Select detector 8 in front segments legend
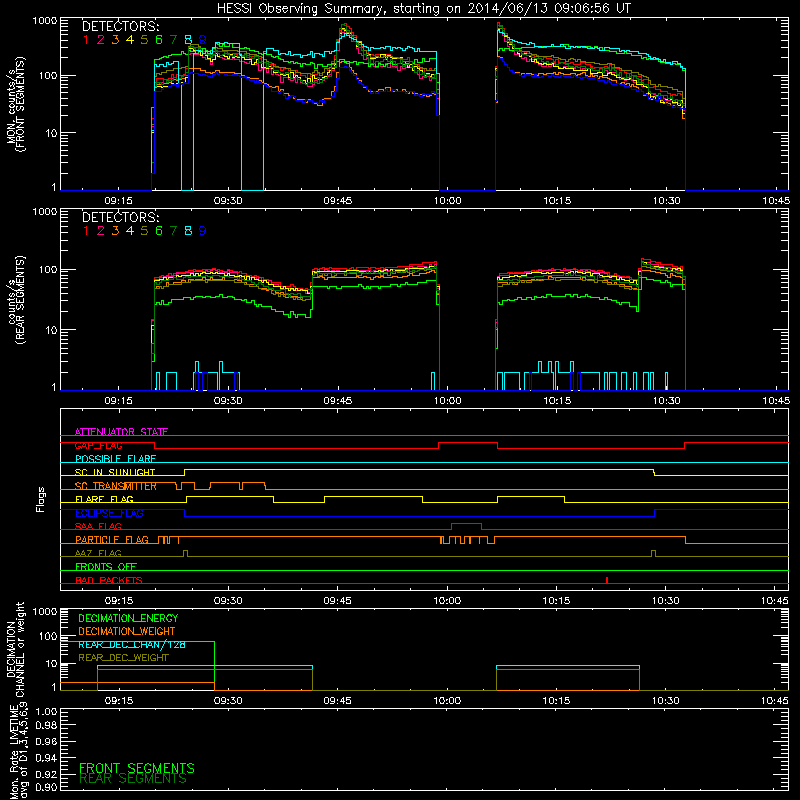 point(188,40)
